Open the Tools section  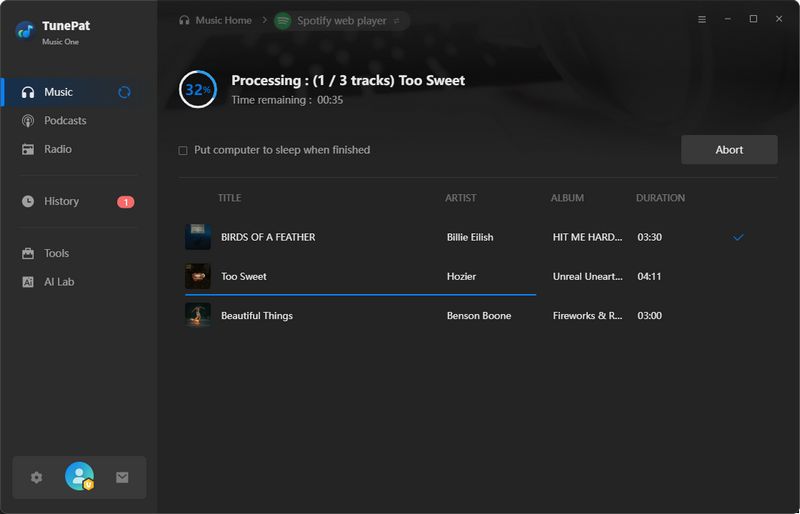pos(56,254)
